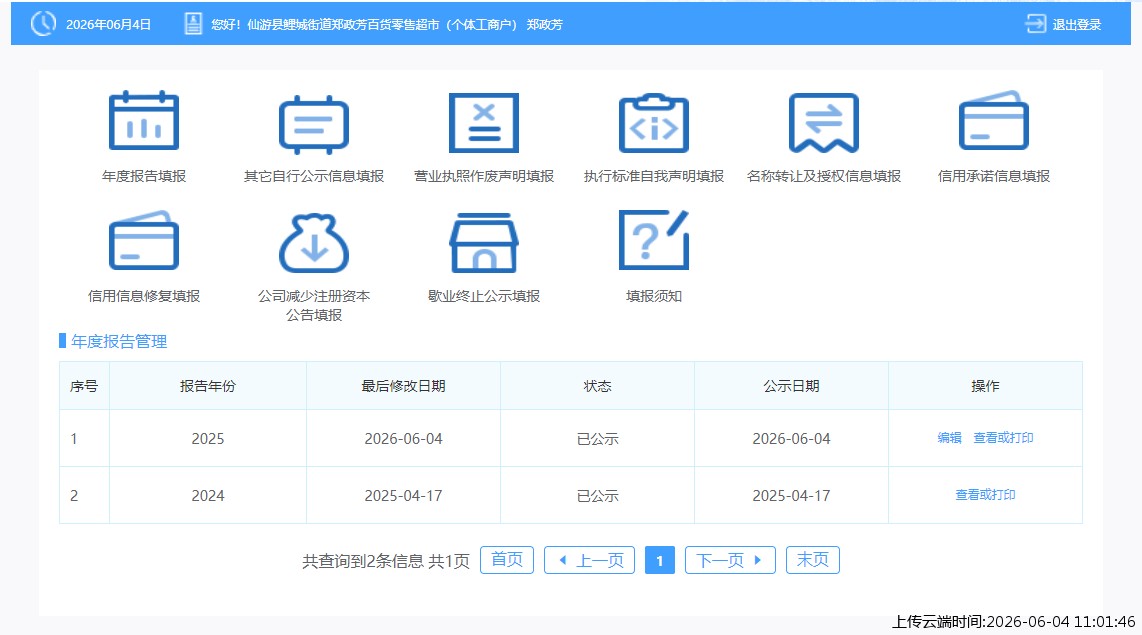Image resolution: width=1142 pixels, height=635 pixels.
Task: Open the 名称转让及授权信息填报 icon
Action: [824, 122]
